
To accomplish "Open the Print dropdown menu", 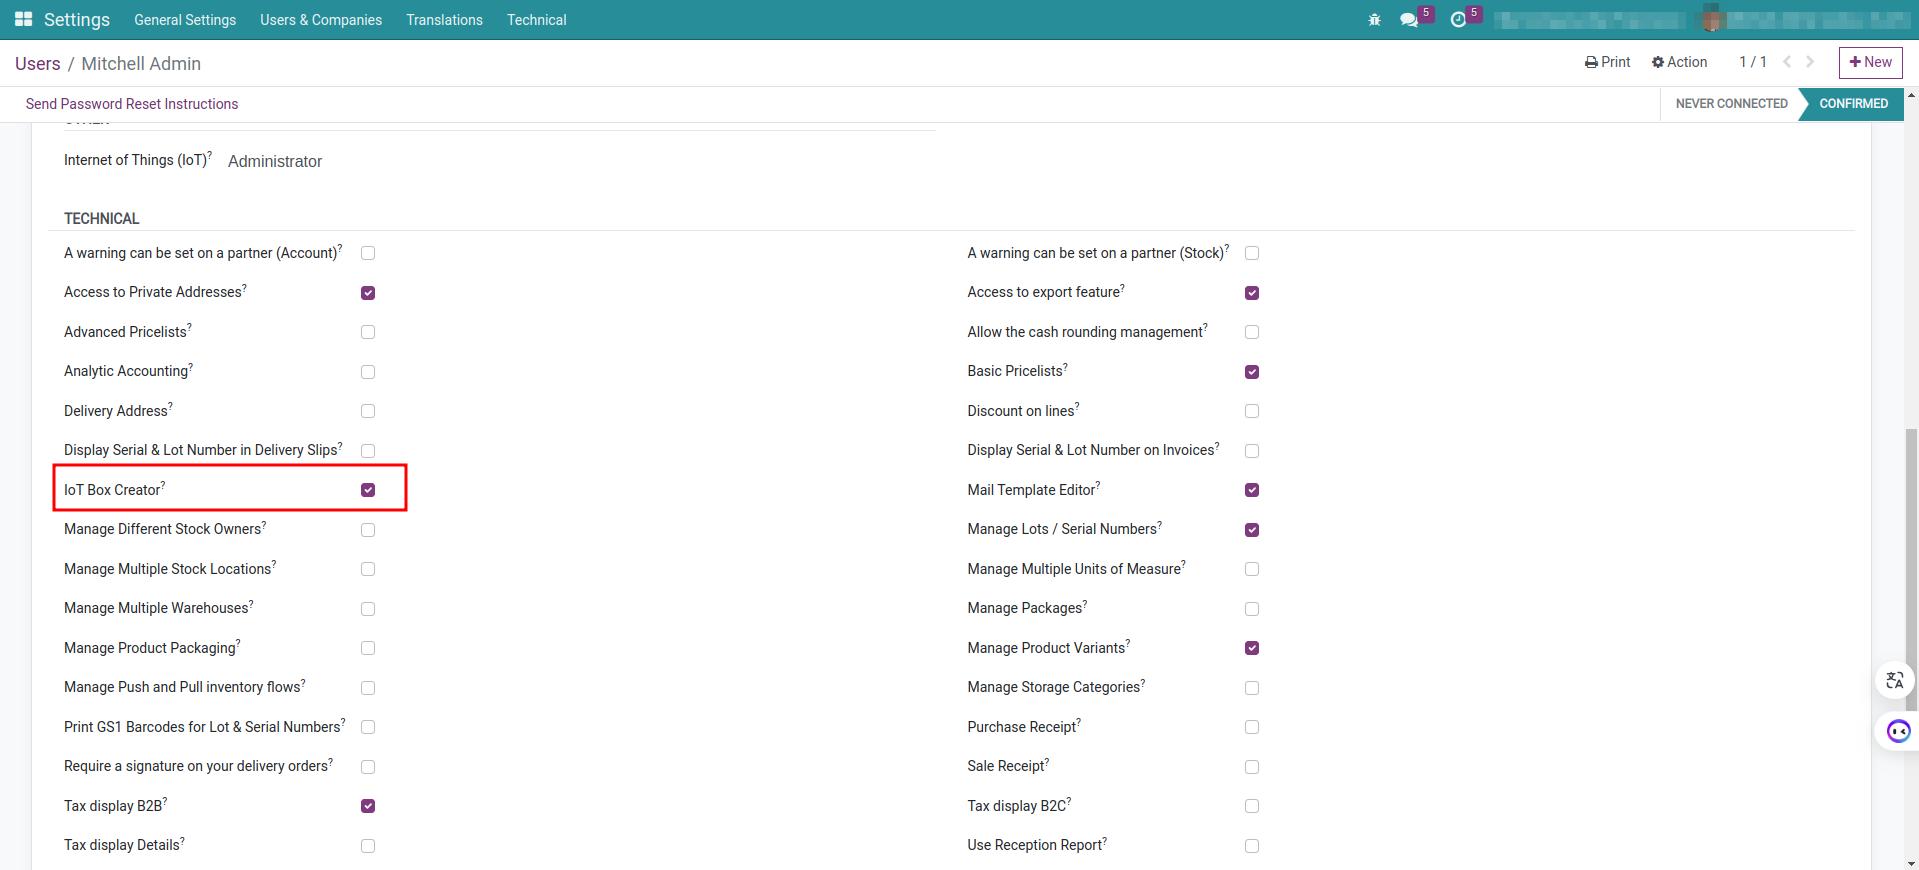I will [1607, 62].
